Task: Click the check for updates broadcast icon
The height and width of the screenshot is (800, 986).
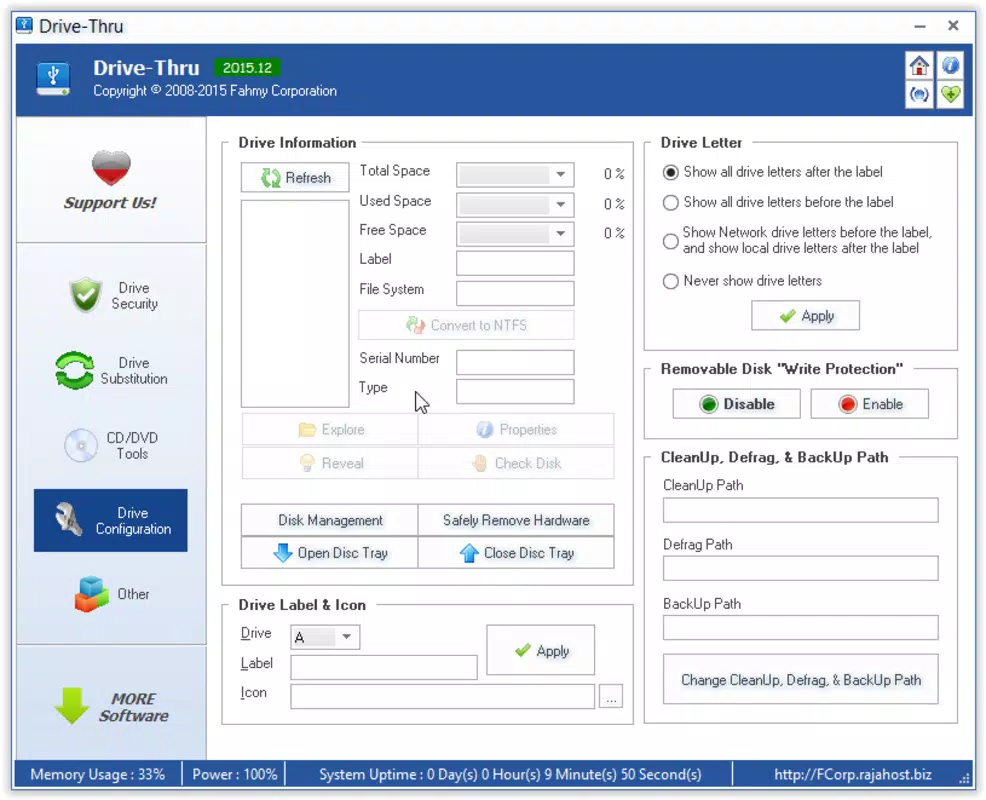Action: 919,95
